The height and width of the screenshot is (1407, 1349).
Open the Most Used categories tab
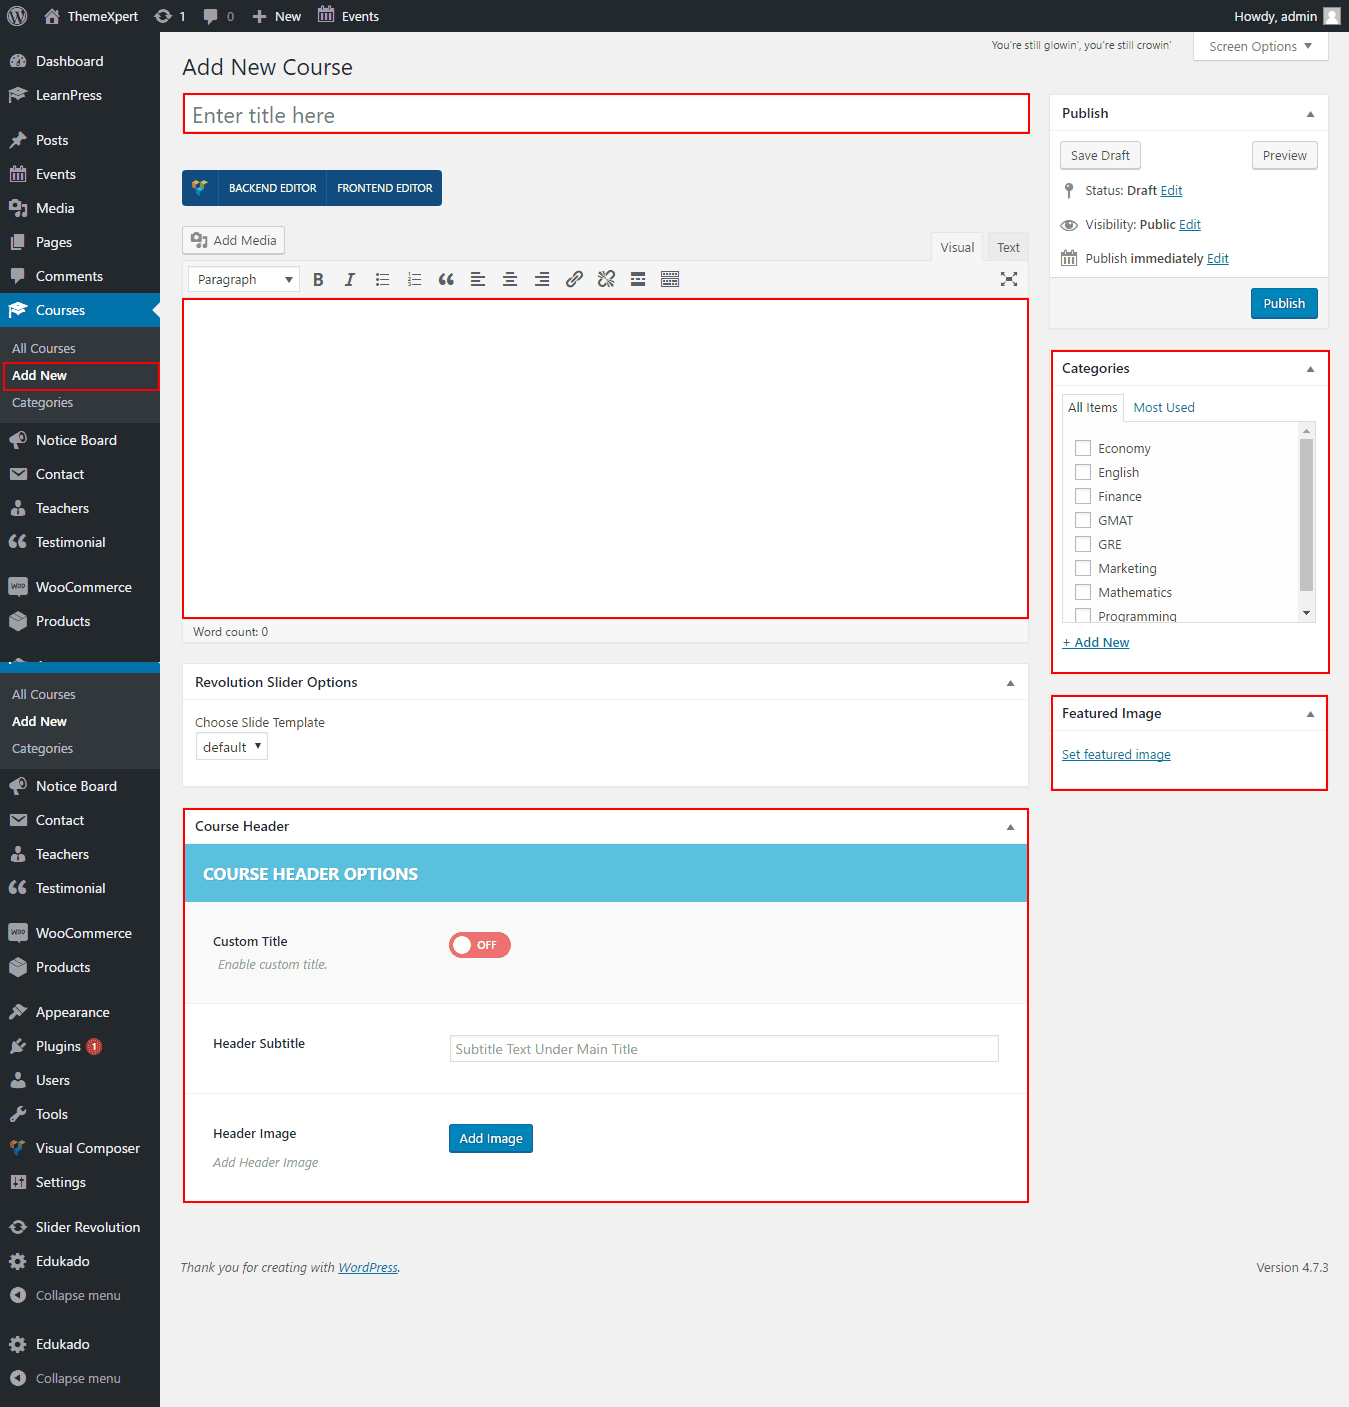[x=1164, y=408]
